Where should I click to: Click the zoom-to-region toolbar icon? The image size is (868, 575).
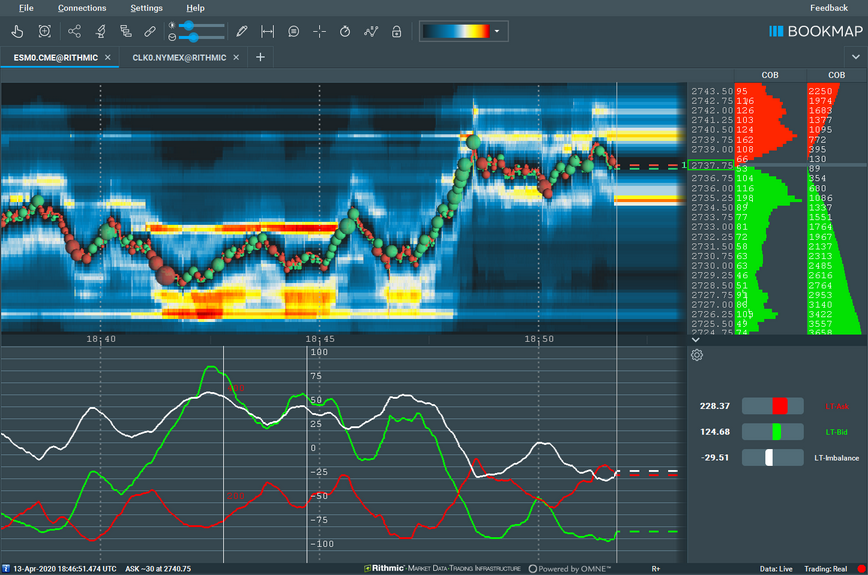click(x=43, y=32)
